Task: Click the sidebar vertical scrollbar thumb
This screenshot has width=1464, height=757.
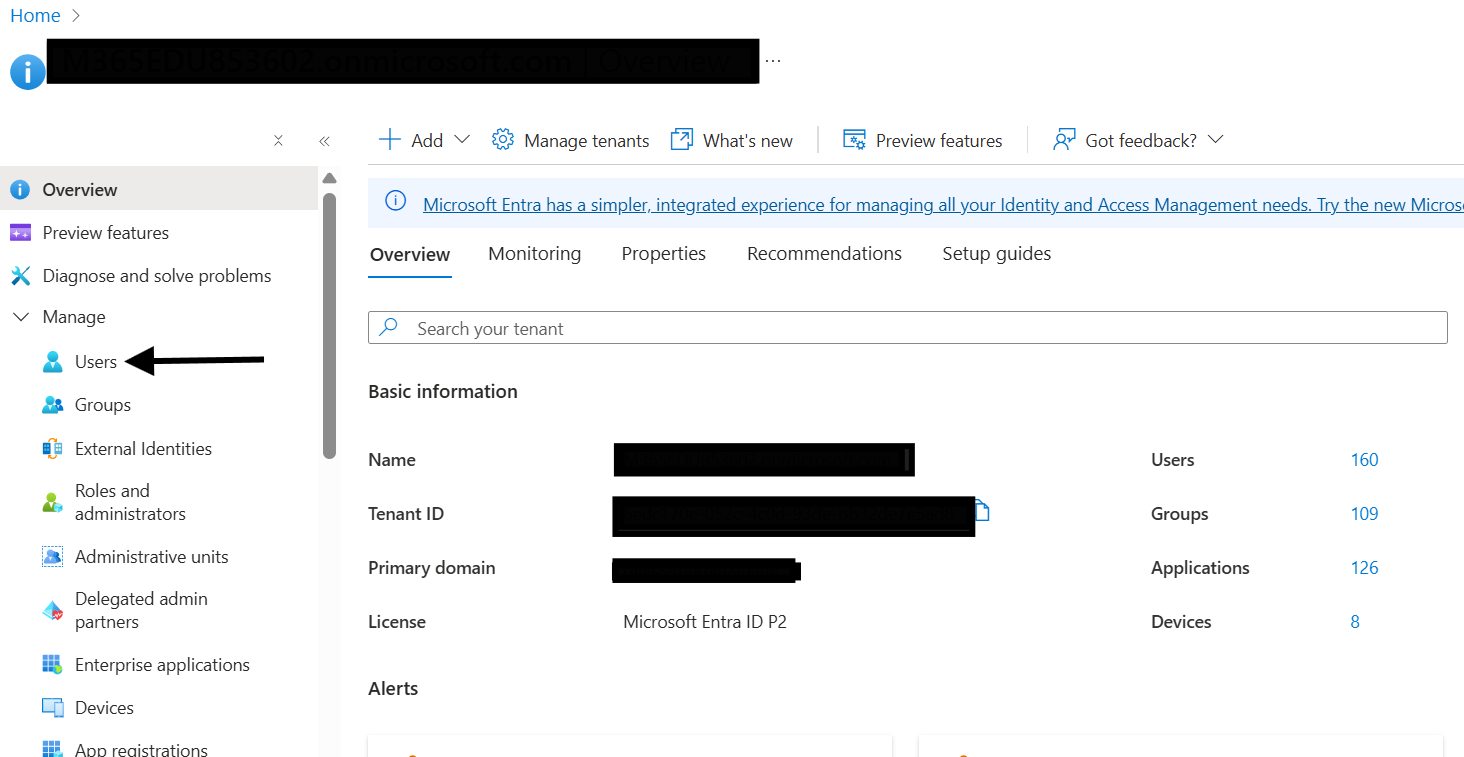Action: [x=330, y=325]
